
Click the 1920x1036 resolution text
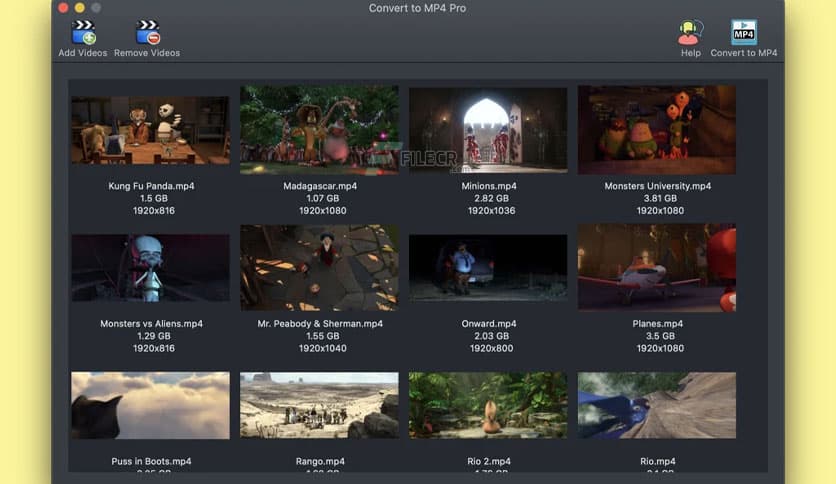click(x=491, y=211)
